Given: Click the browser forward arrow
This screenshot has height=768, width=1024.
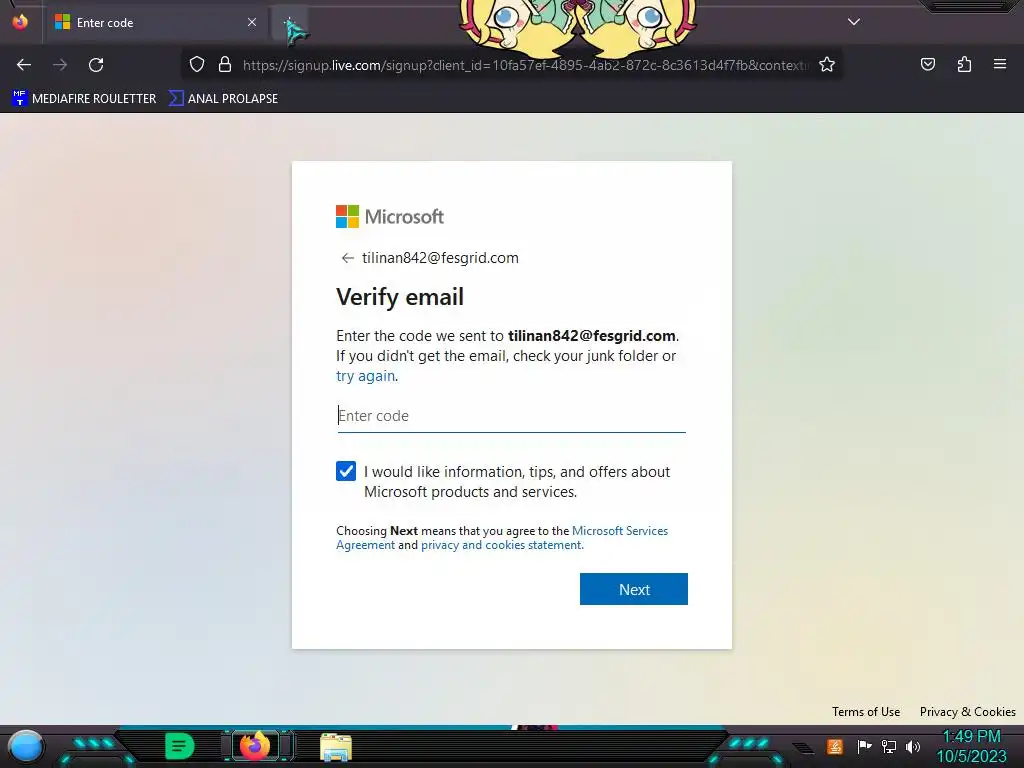Looking at the screenshot, I should pyautogui.click(x=60, y=65).
